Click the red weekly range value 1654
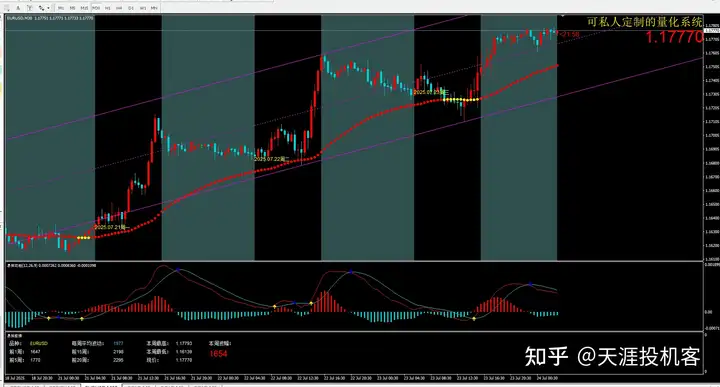Image resolution: width=720 pixels, height=387 pixels. 218,353
